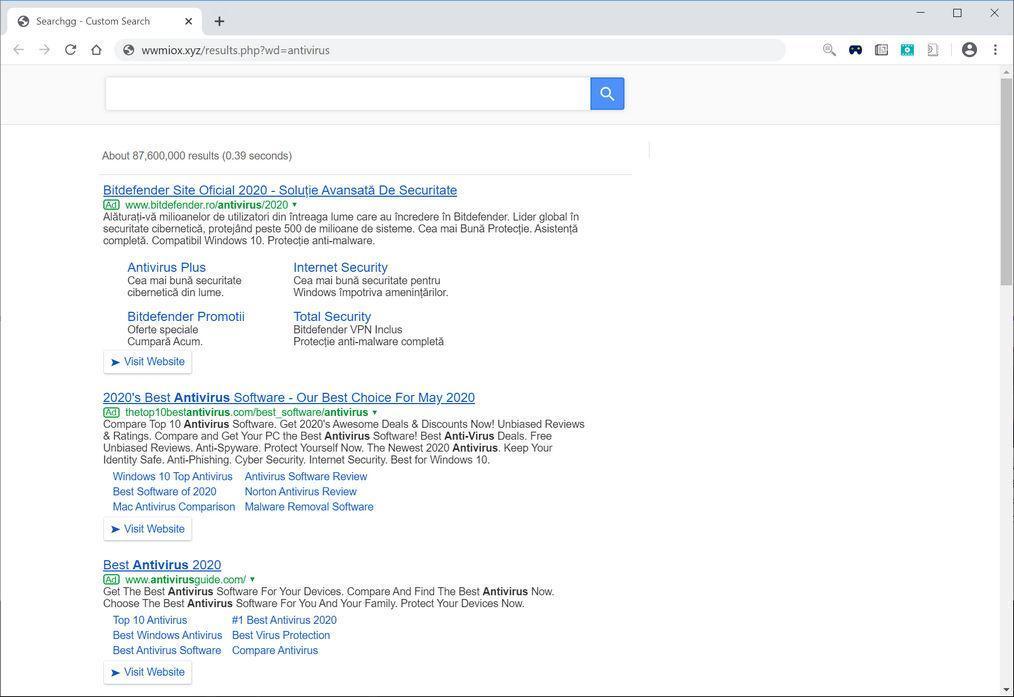
Task: Go to the browser home page
Action: tap(96, 50)
